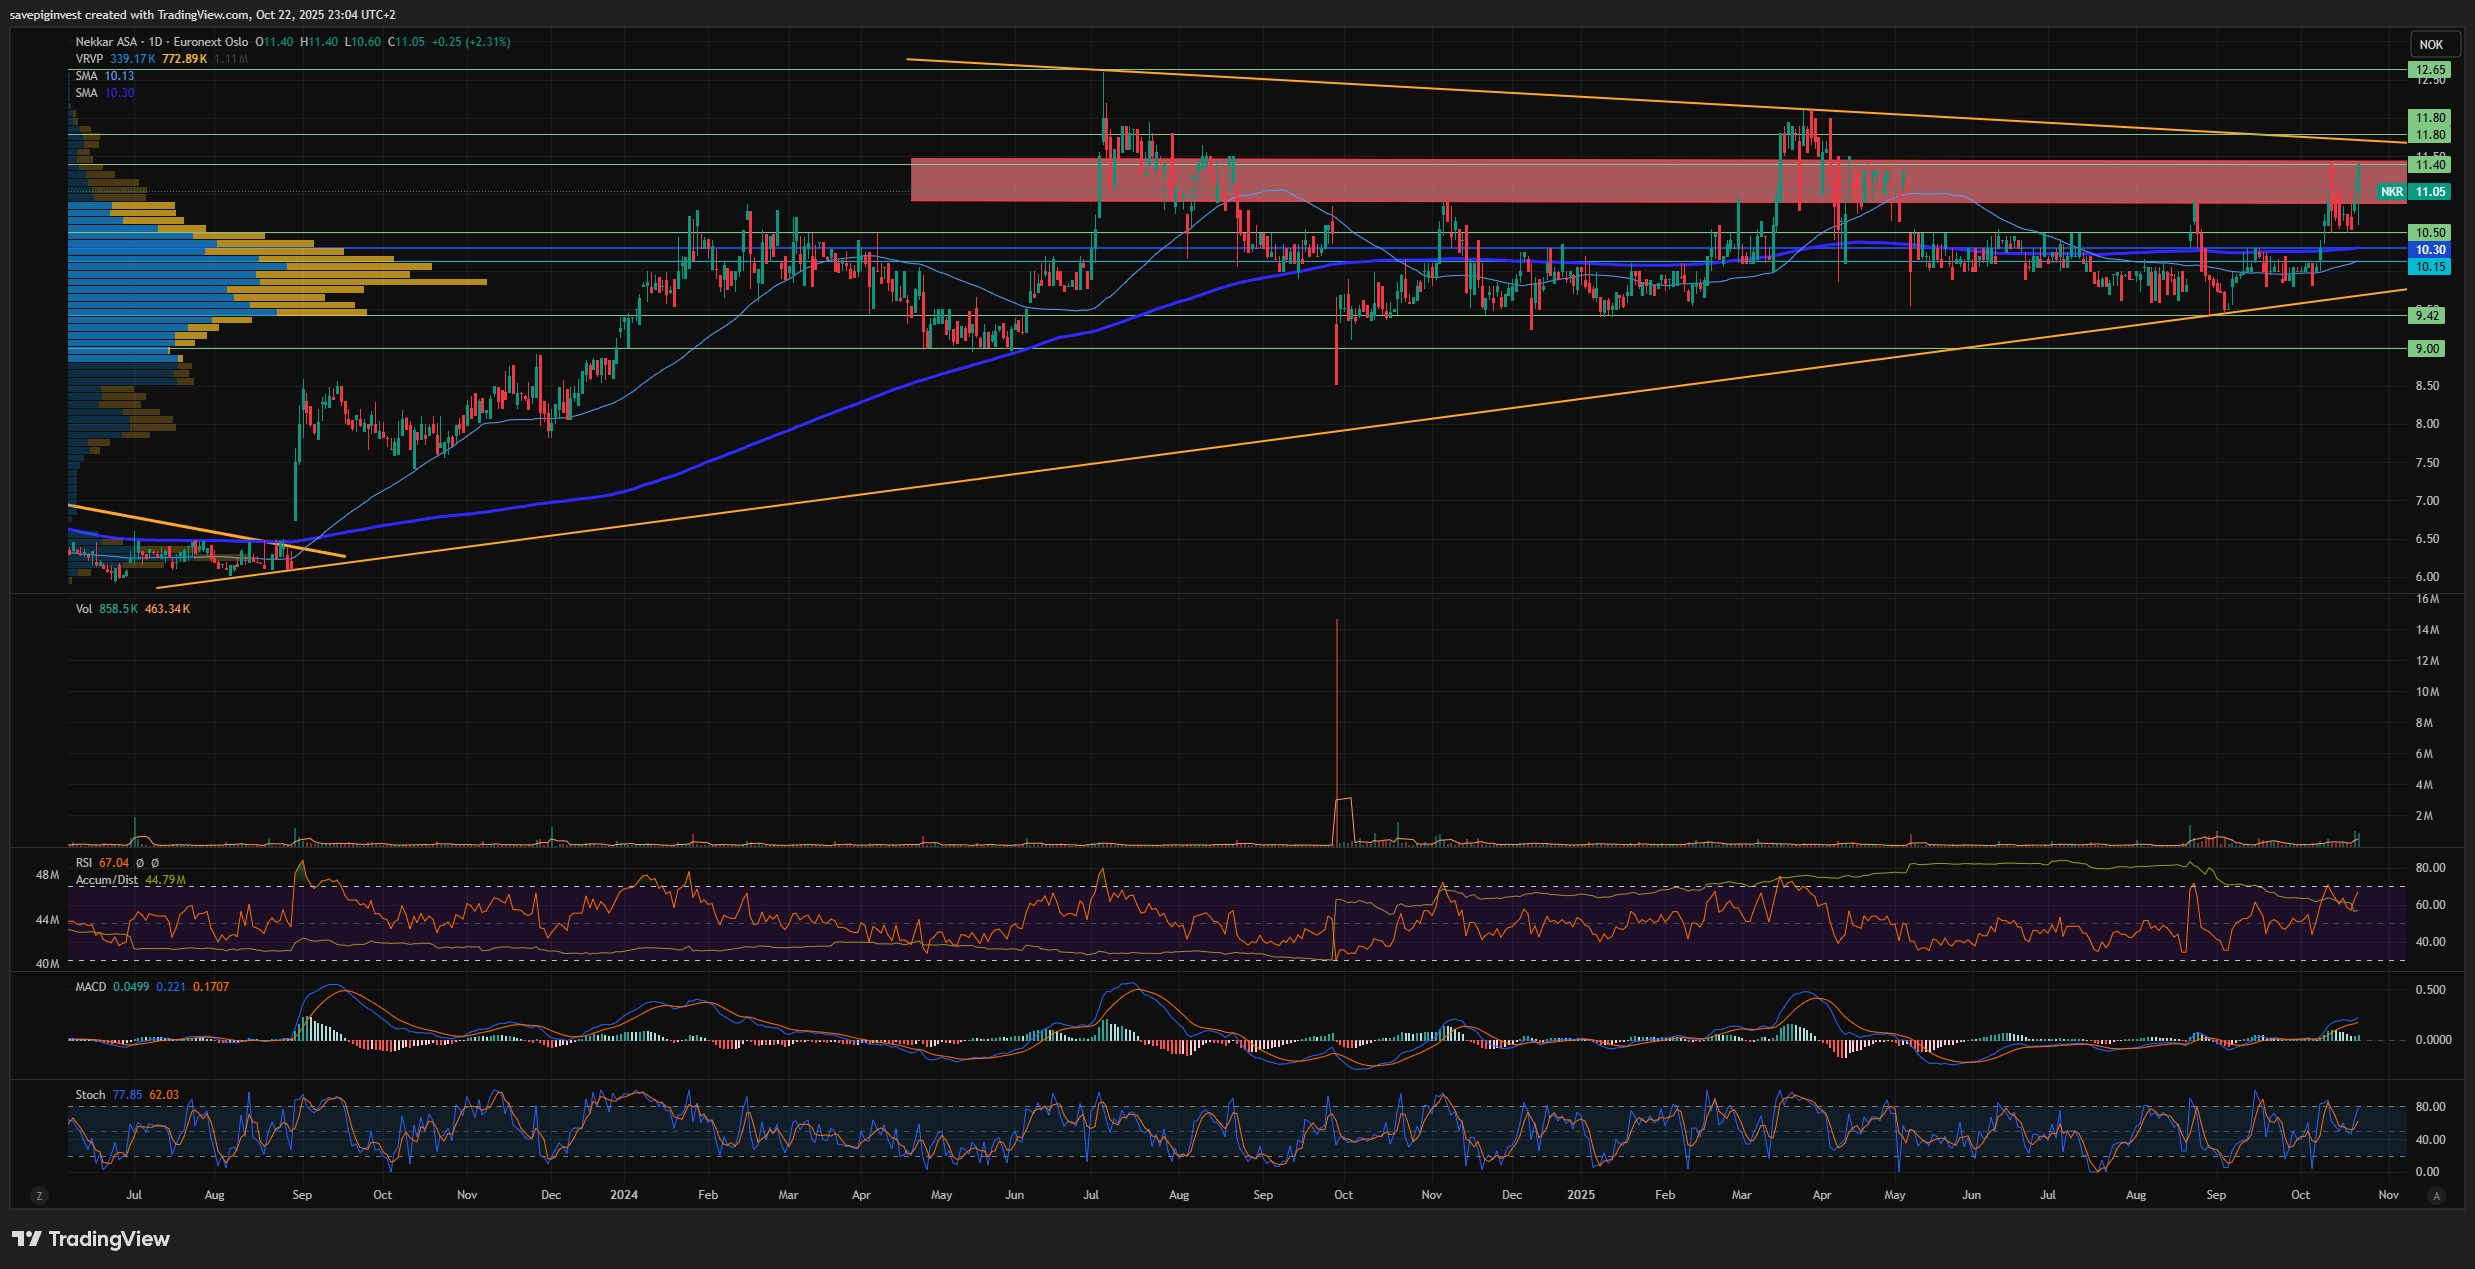Expand the Nekkar ASA symbol title
Screen dimensions: 2475x1269
point(106,42)
